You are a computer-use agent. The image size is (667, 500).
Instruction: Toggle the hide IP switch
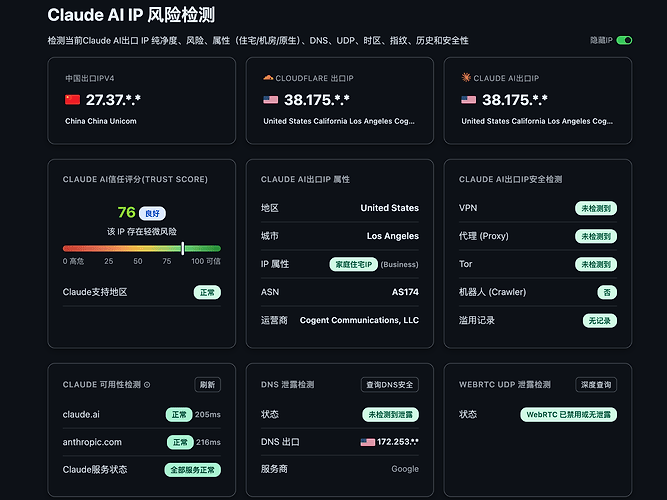[624, 40]
